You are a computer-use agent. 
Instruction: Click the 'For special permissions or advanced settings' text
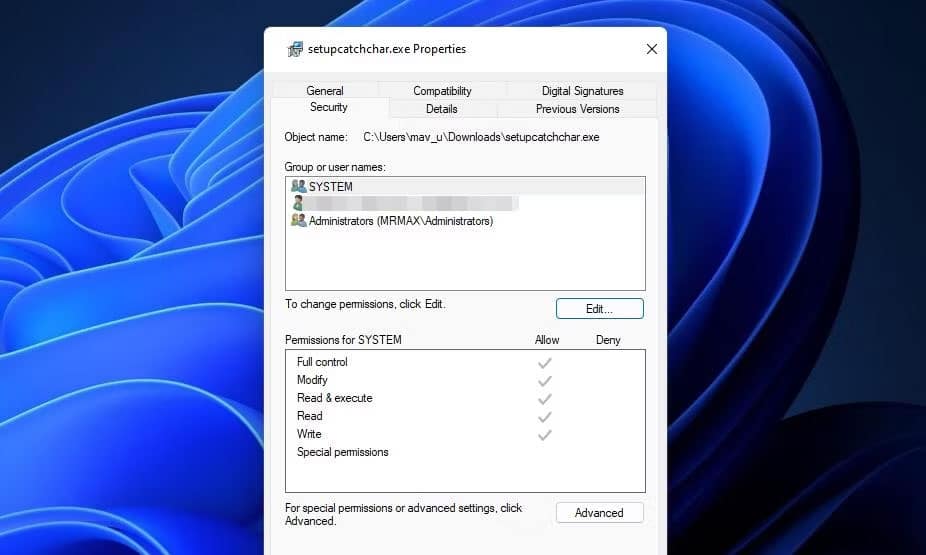click(403, 514)
